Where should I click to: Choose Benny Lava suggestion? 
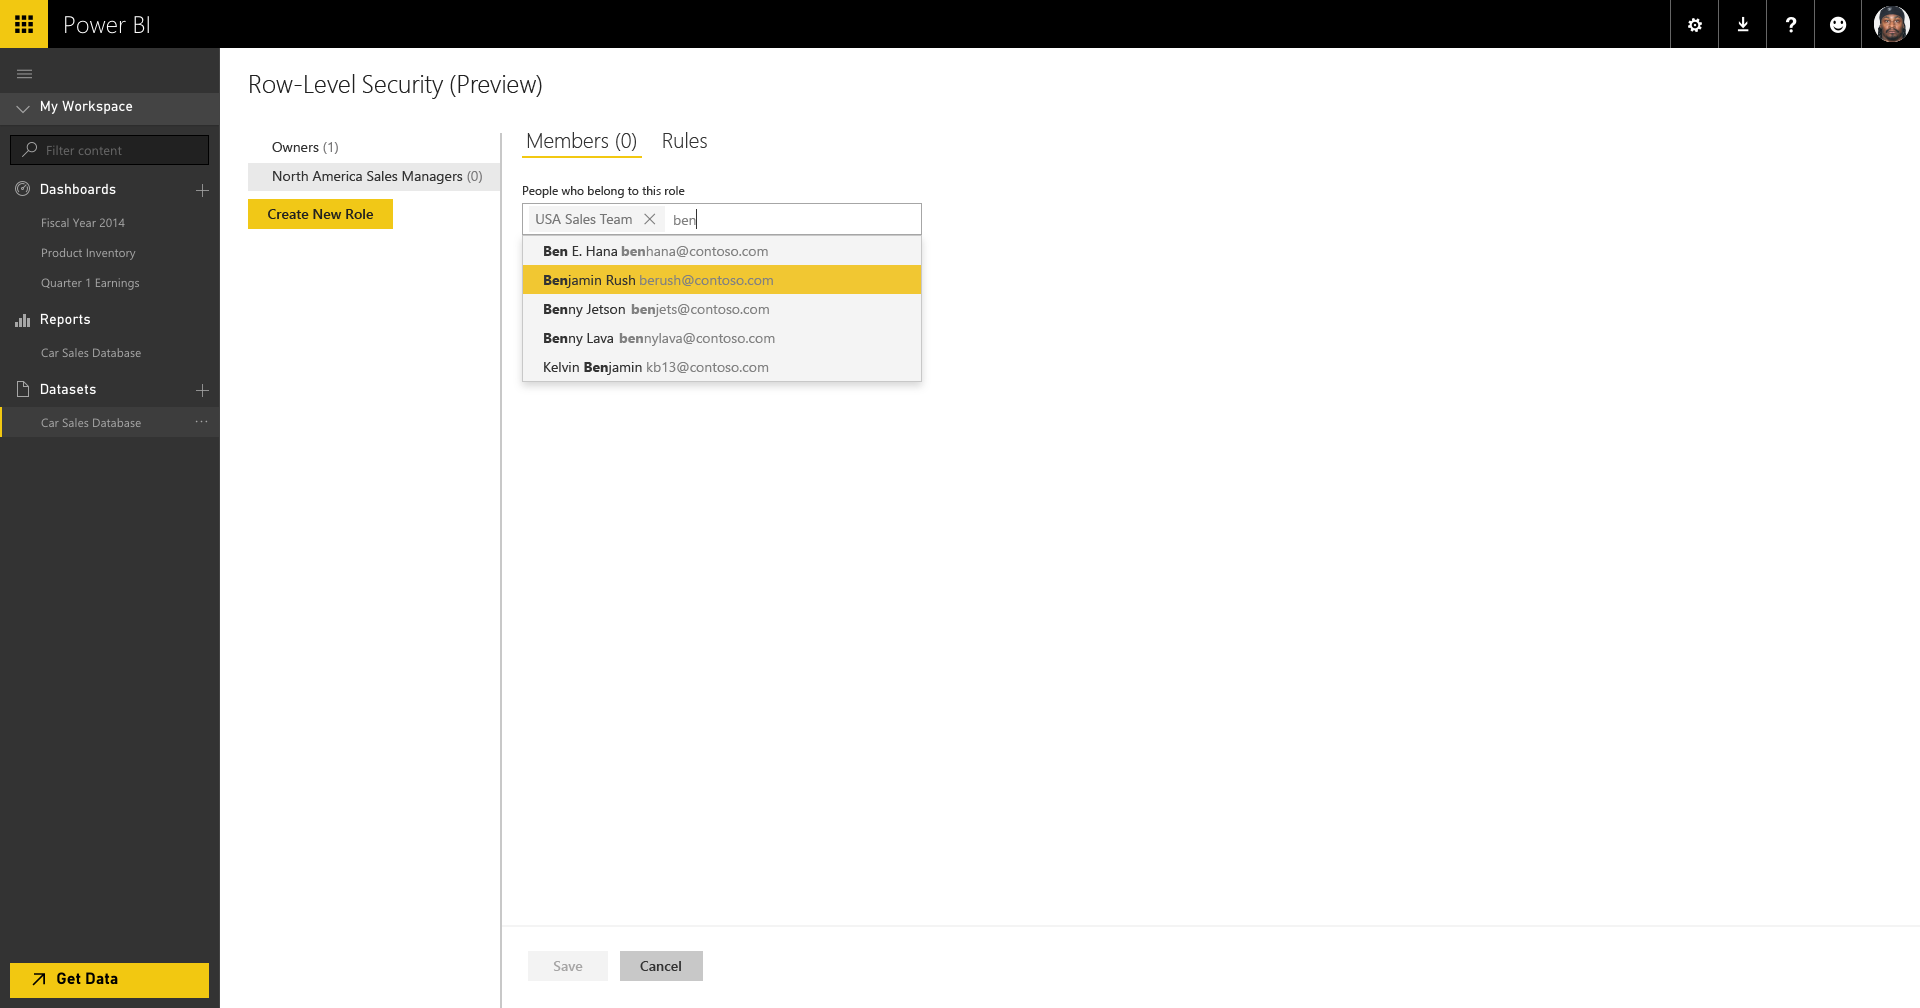pyautogui.click(x=722, y=338)
